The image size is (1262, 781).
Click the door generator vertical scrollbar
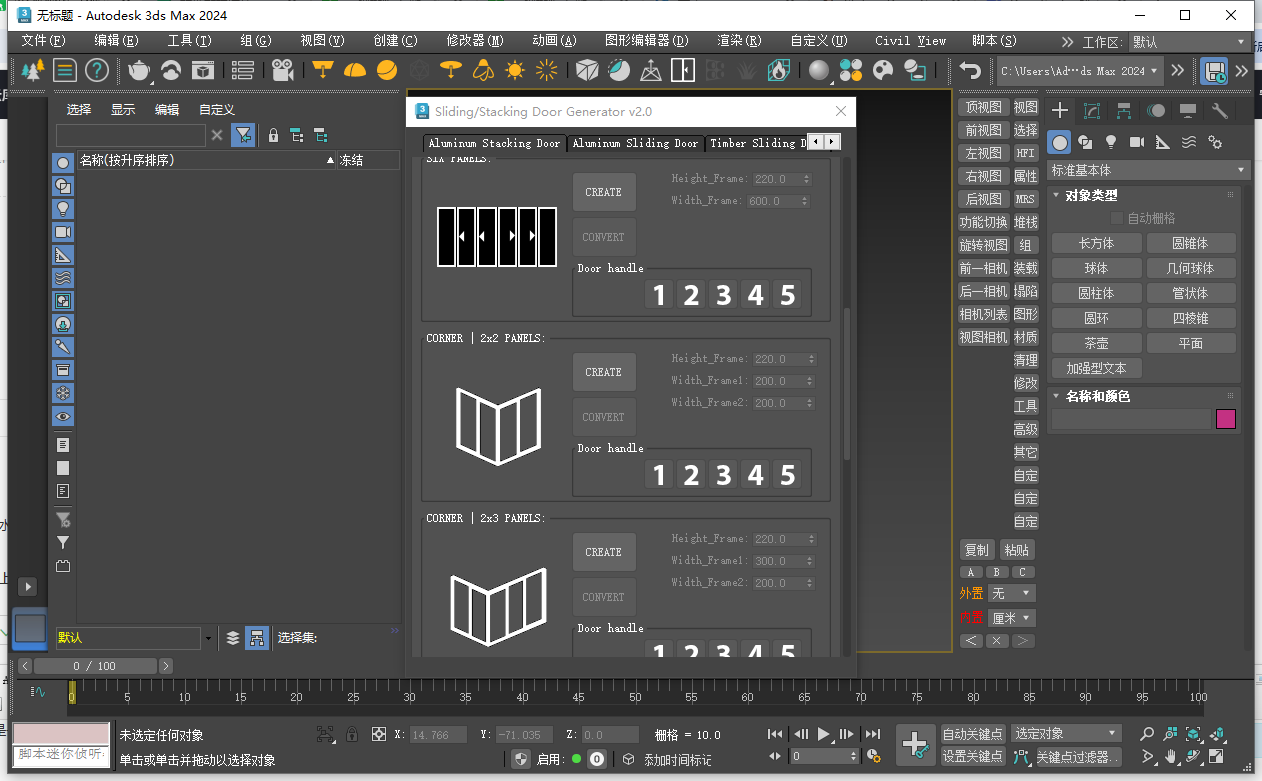(x=848, y=383)
